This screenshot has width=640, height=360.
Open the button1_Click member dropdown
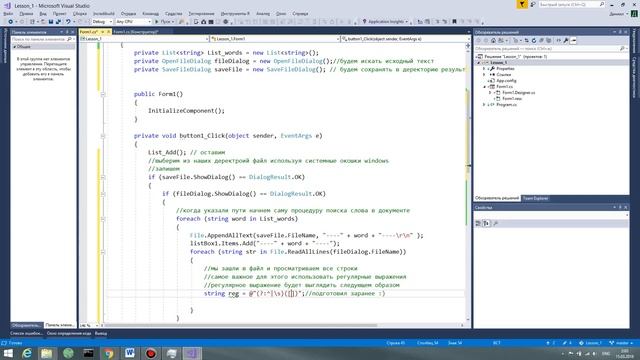click(405, 39)
